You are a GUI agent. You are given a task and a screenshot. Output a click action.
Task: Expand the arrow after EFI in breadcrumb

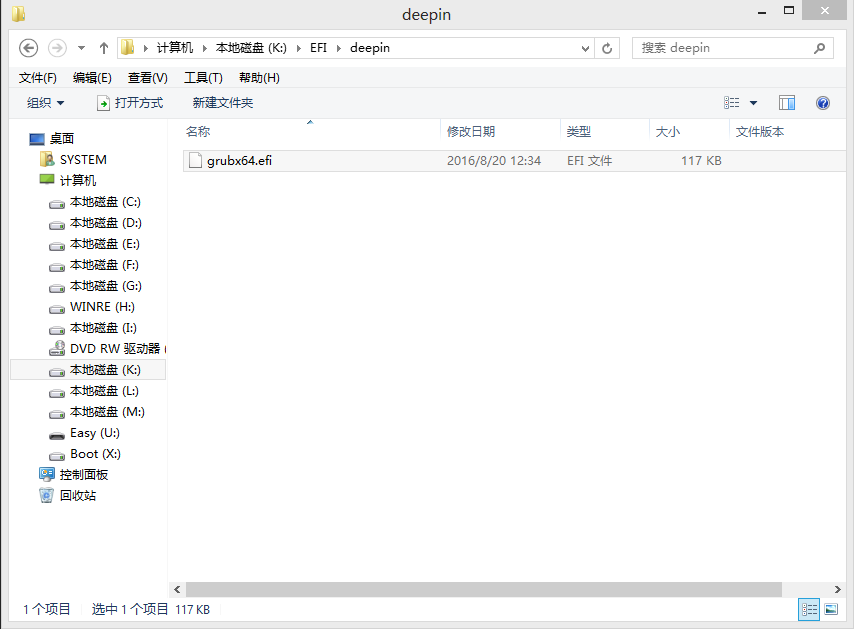(x=339, y=48)
